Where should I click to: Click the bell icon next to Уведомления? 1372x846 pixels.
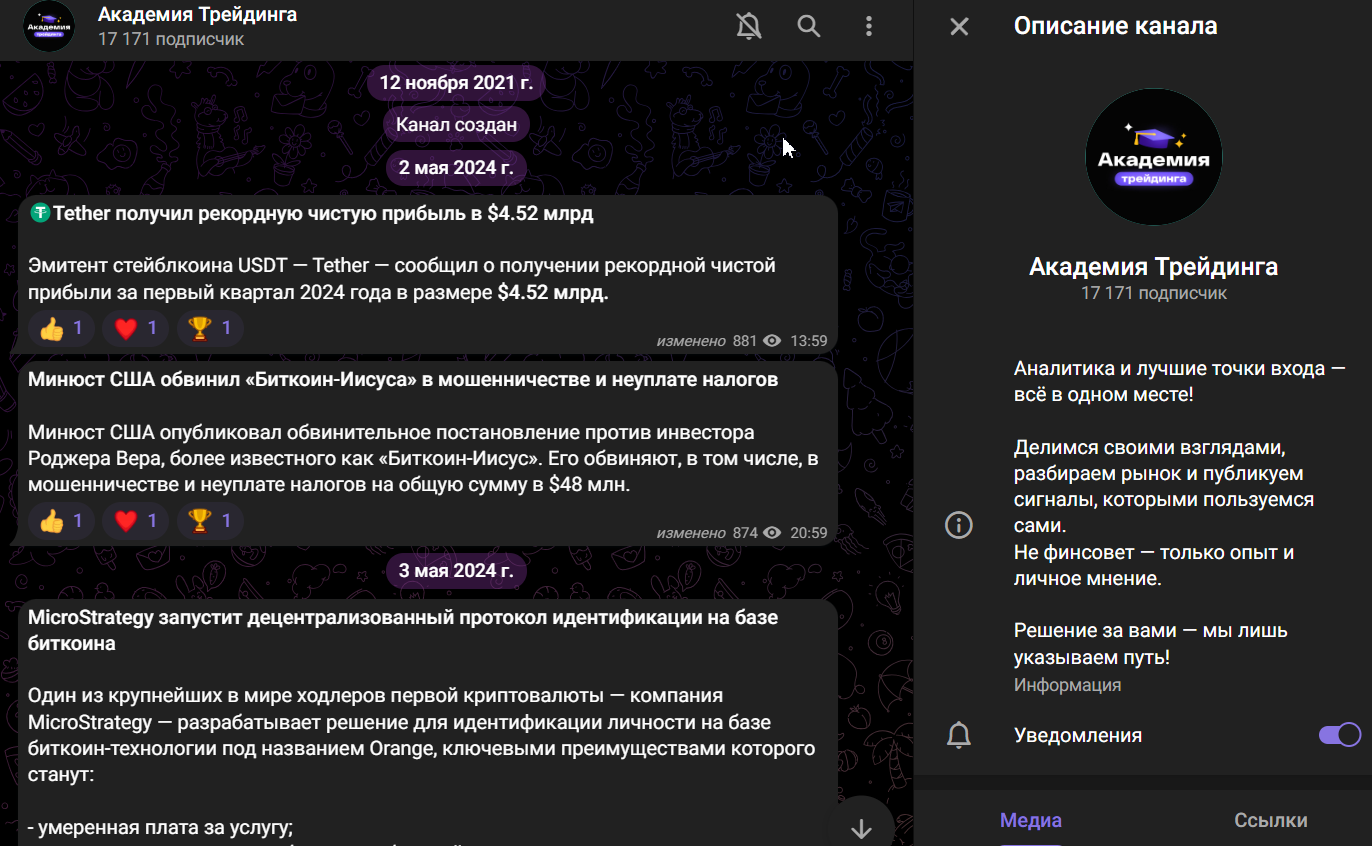[959, 735]
